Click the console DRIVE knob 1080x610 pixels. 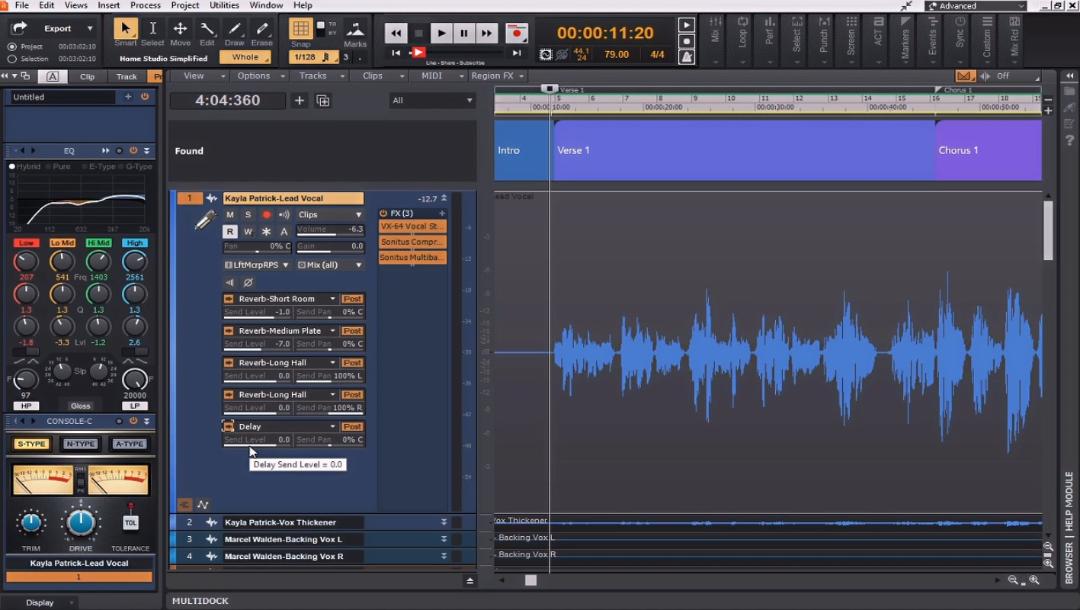81,523
